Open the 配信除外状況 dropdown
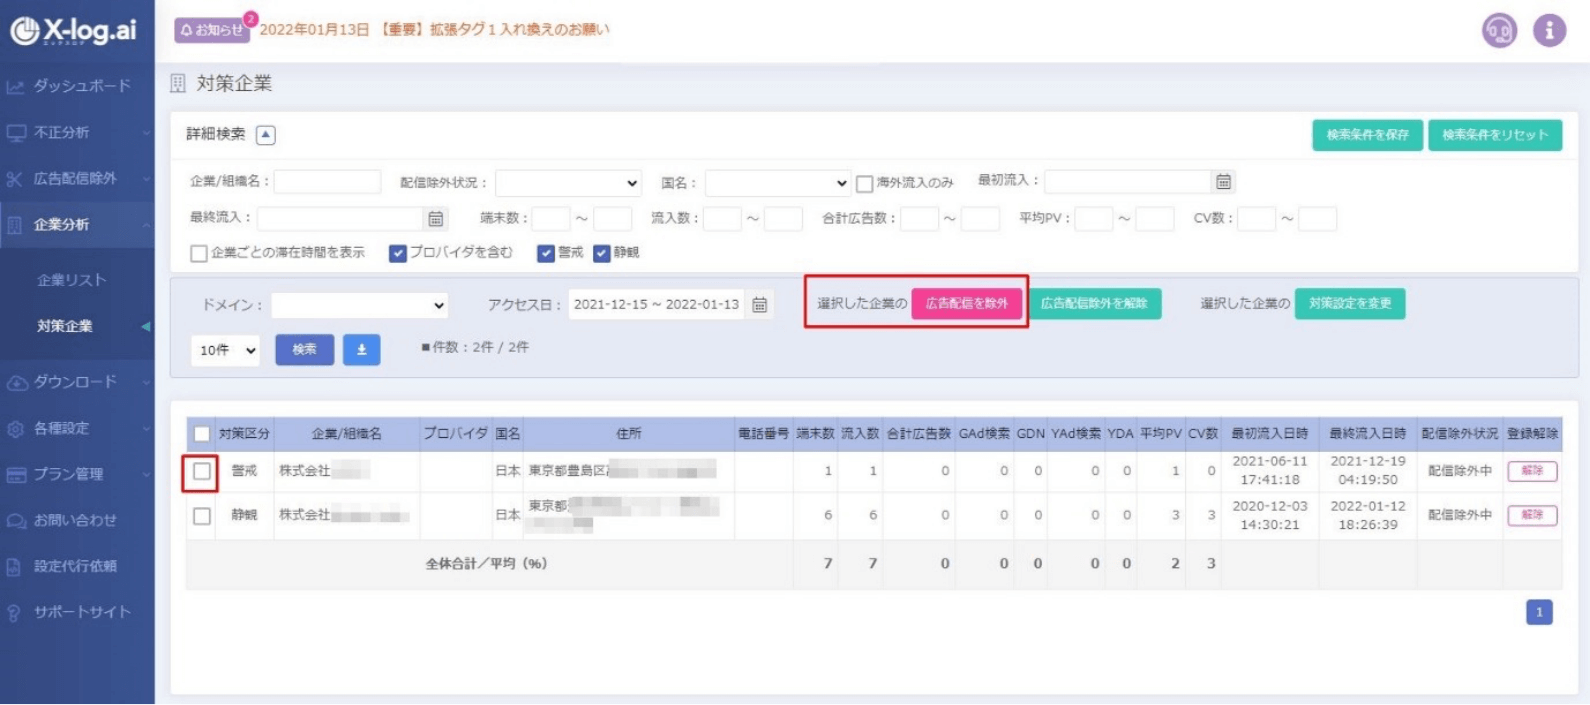Screen dimensions: 1590x705 point(568,183)
